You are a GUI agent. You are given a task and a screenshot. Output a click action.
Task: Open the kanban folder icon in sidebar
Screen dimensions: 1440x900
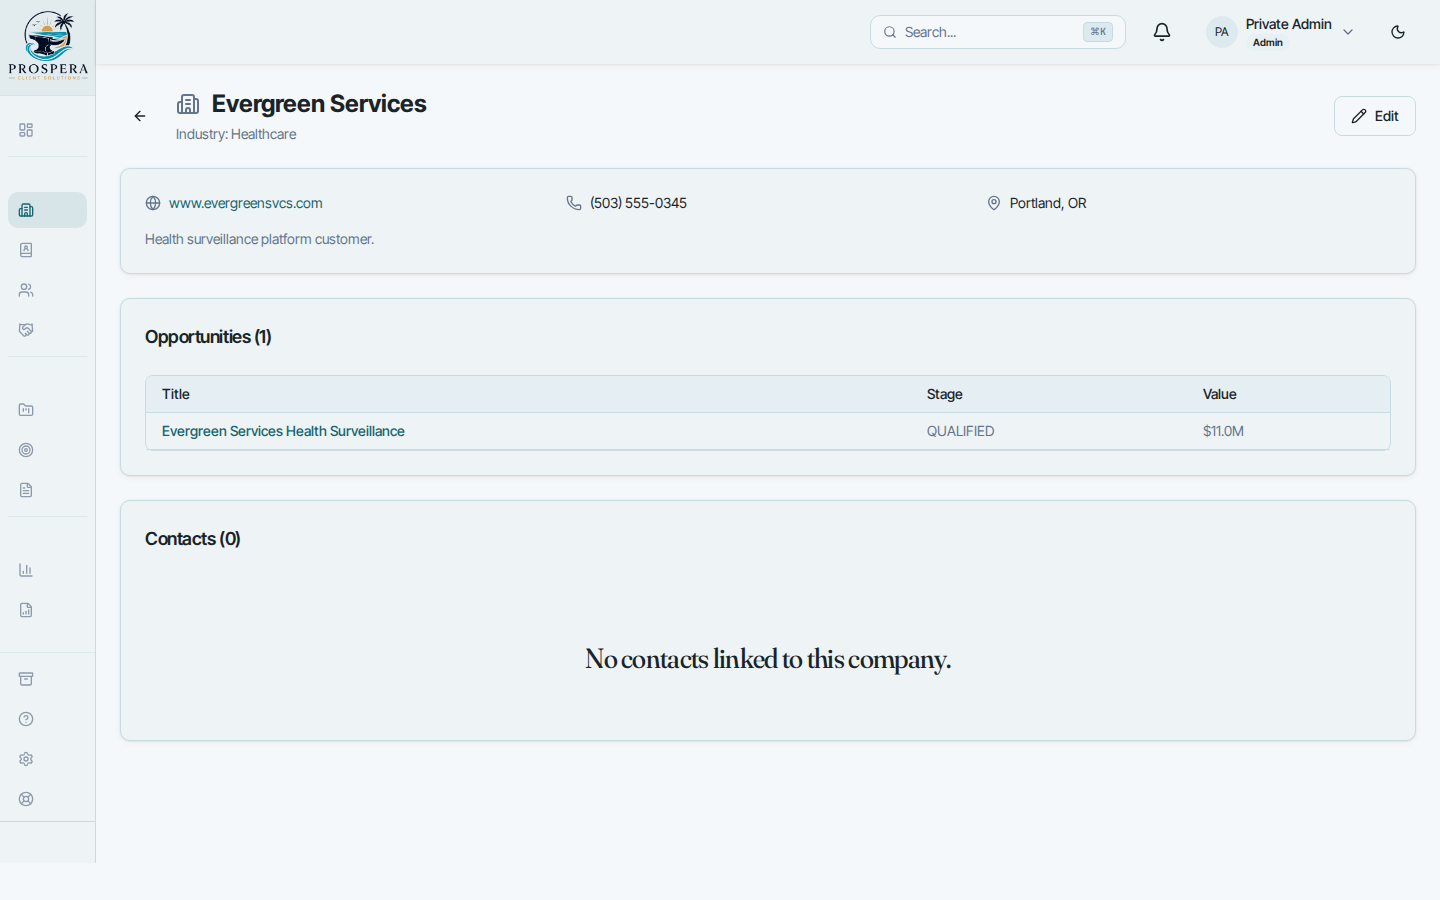26,410
